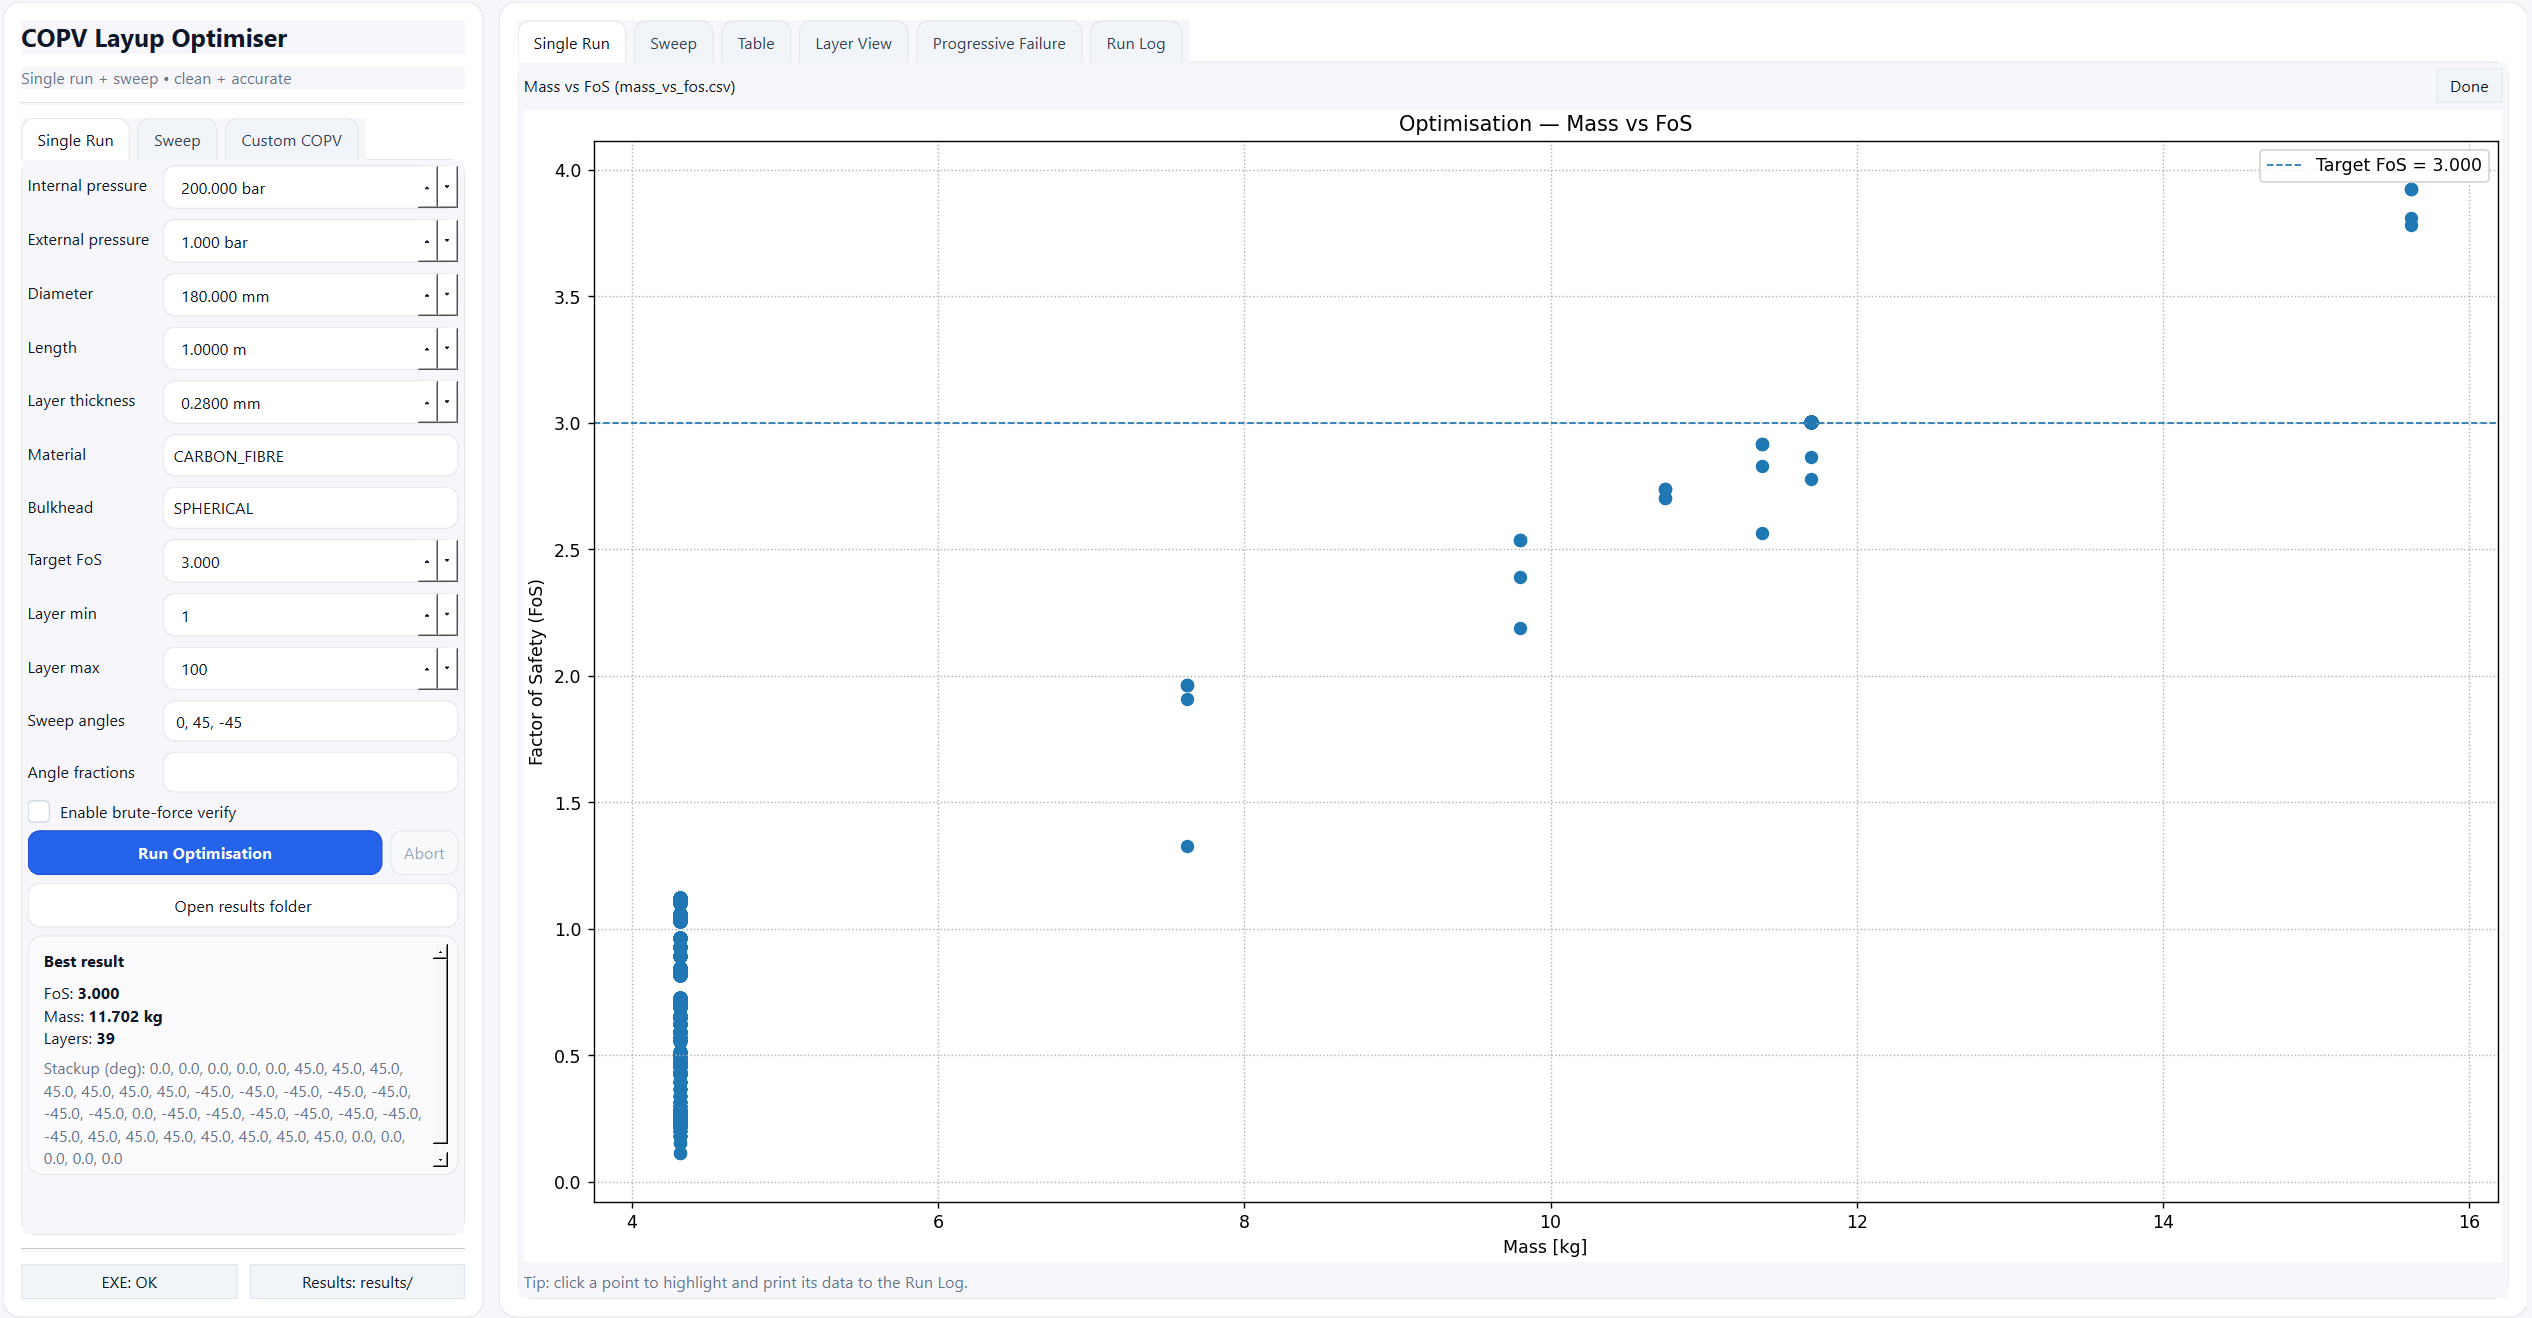Increase Layer min with up arrow
This screenshot has height=1318, width=2532.
tap(427, 615)
